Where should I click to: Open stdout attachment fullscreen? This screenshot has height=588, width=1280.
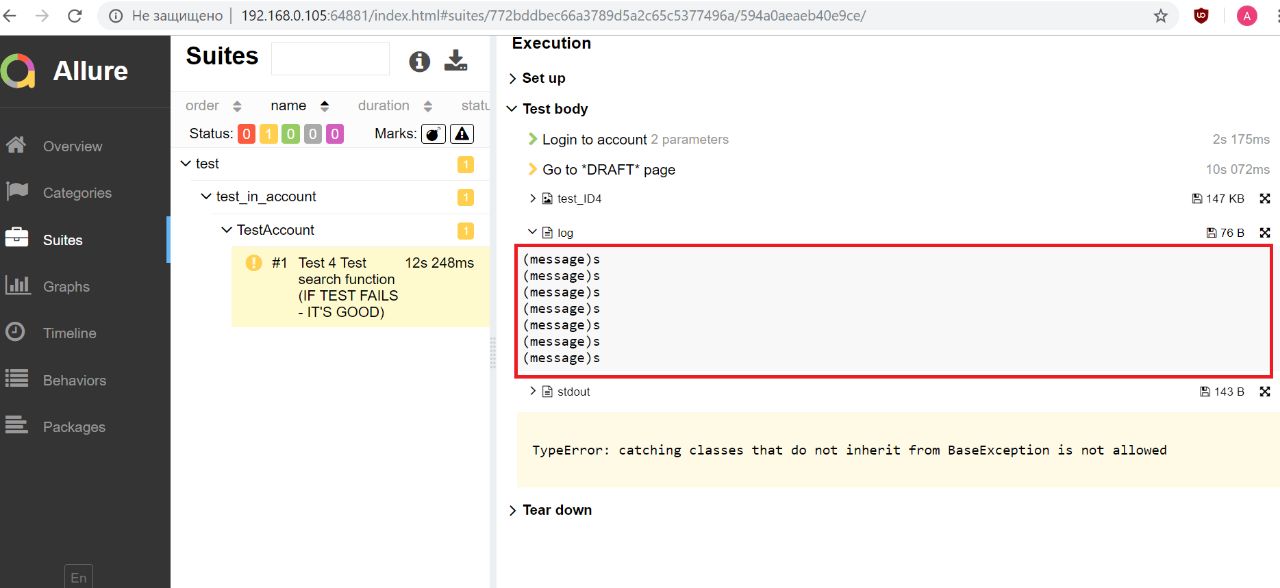tap(1265, 392)
